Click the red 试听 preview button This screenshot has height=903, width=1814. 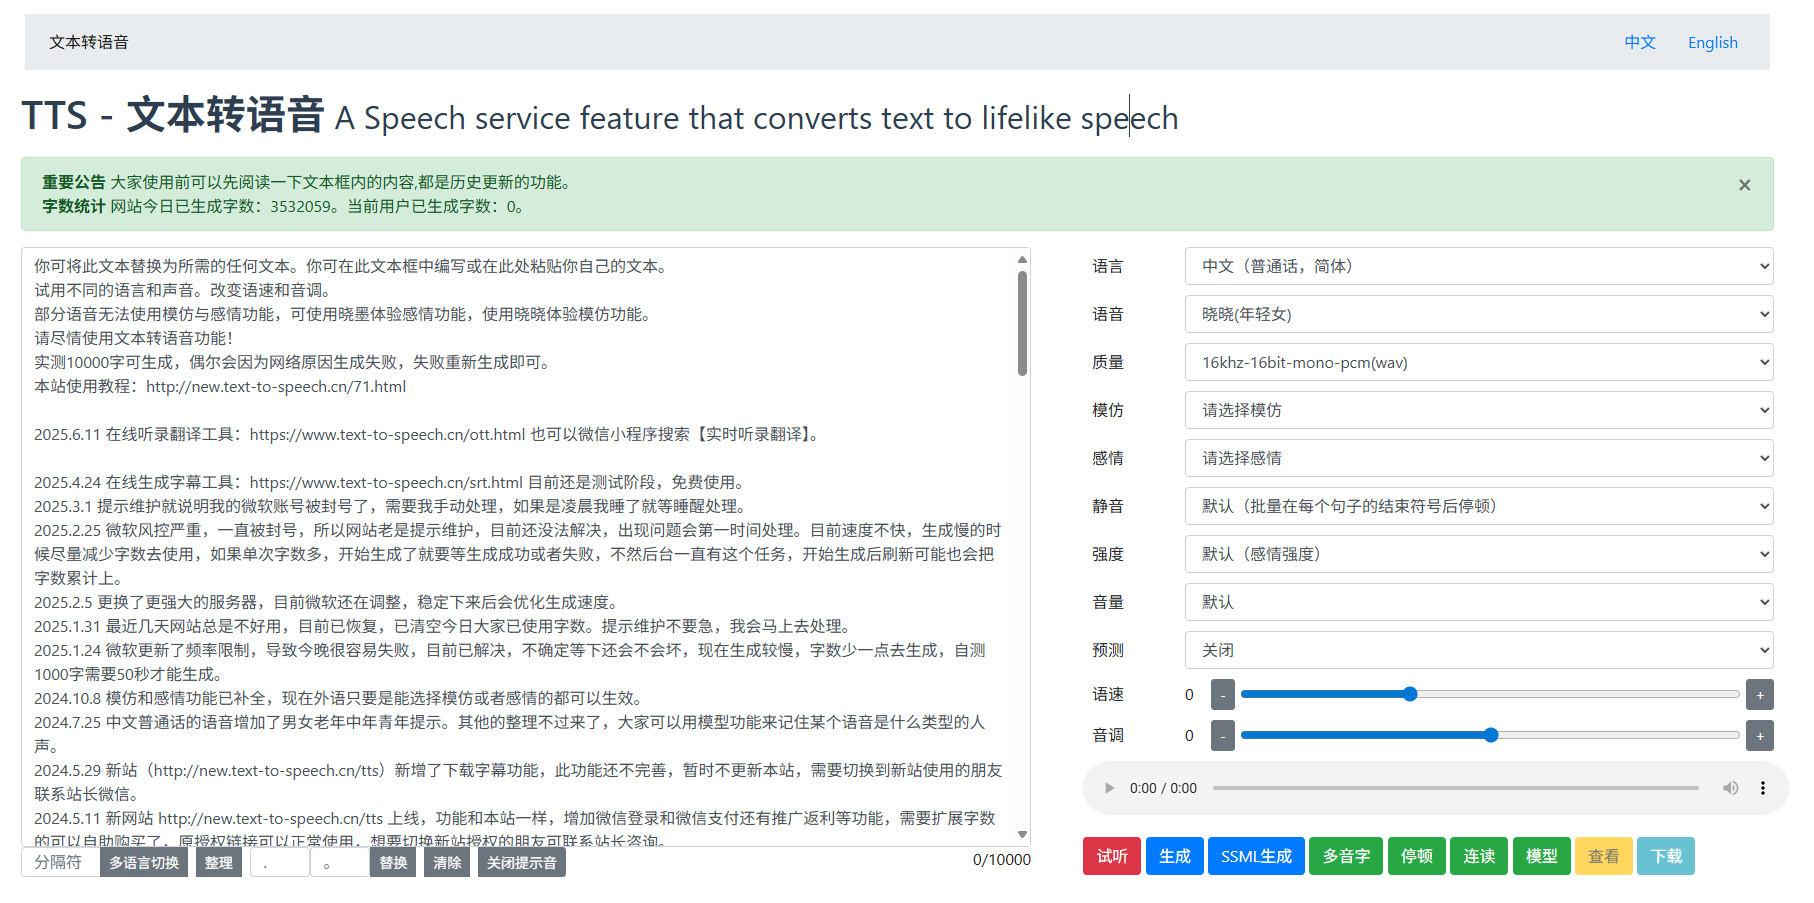1111,856
